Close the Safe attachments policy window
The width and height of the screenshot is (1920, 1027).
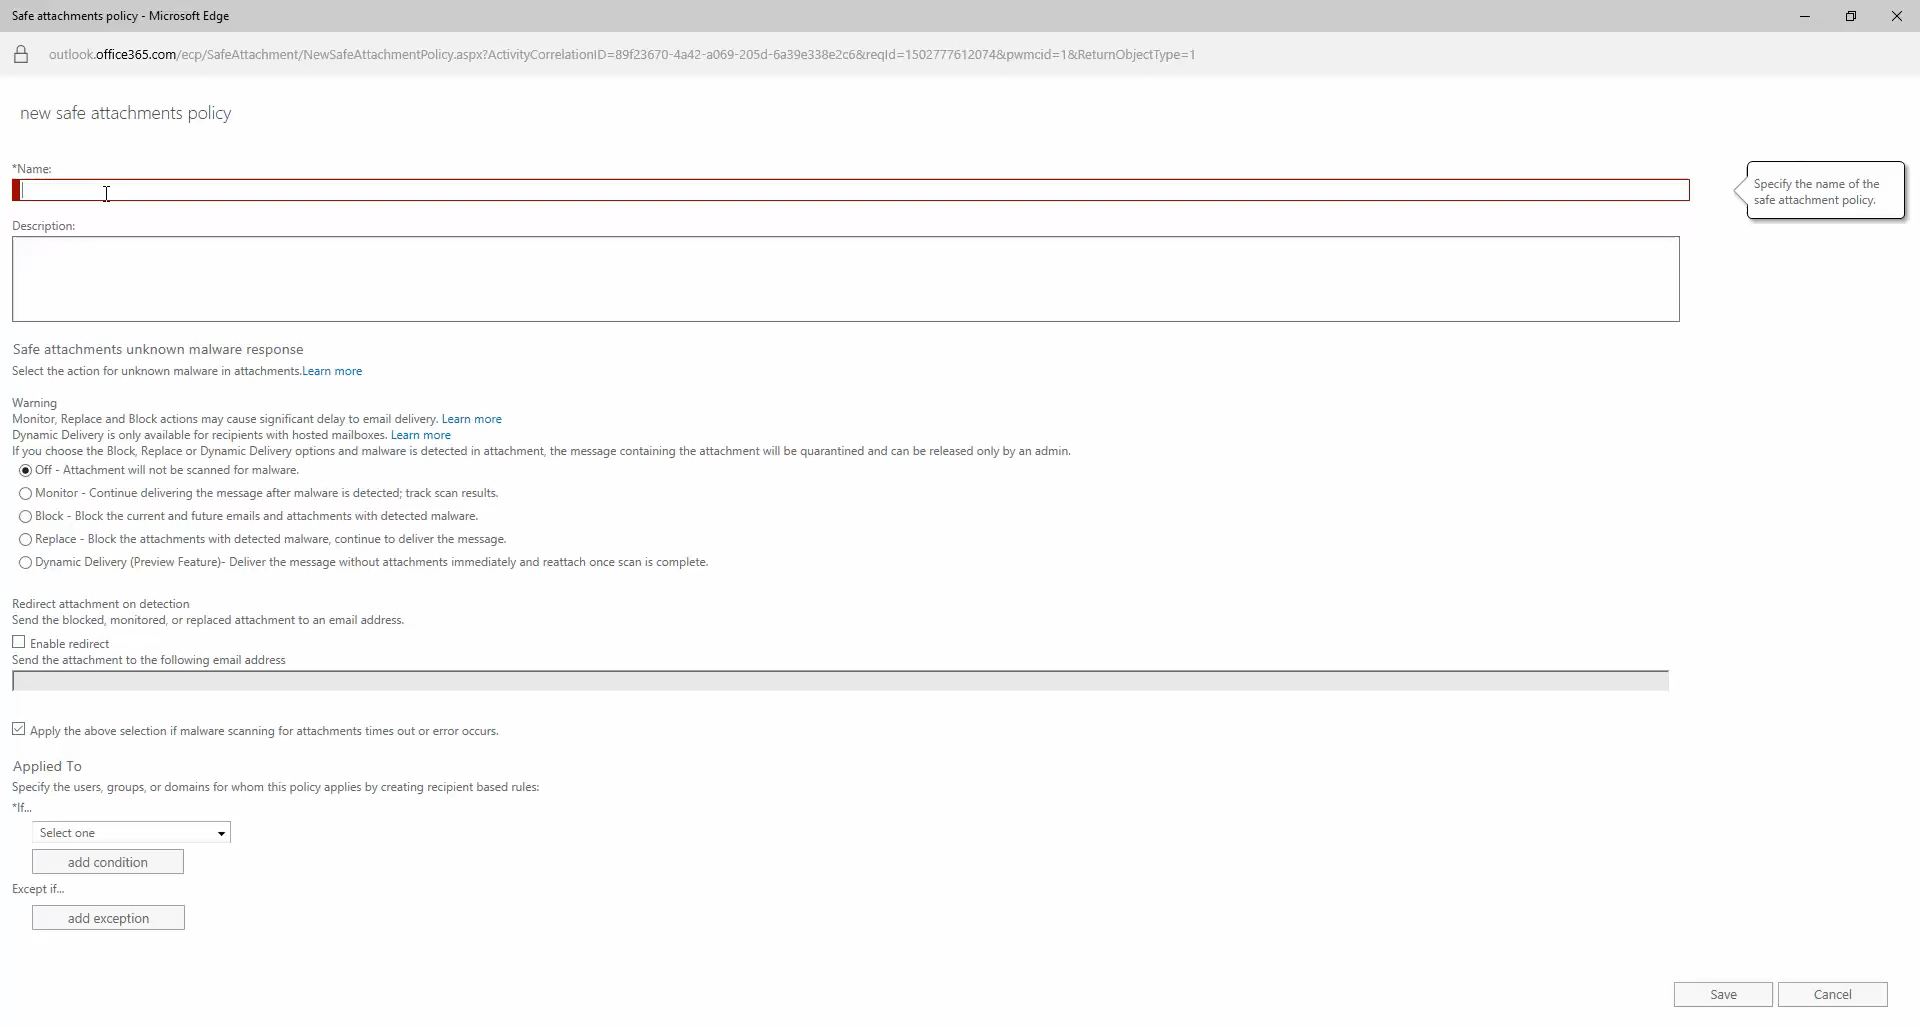[x=1897, y=16]
